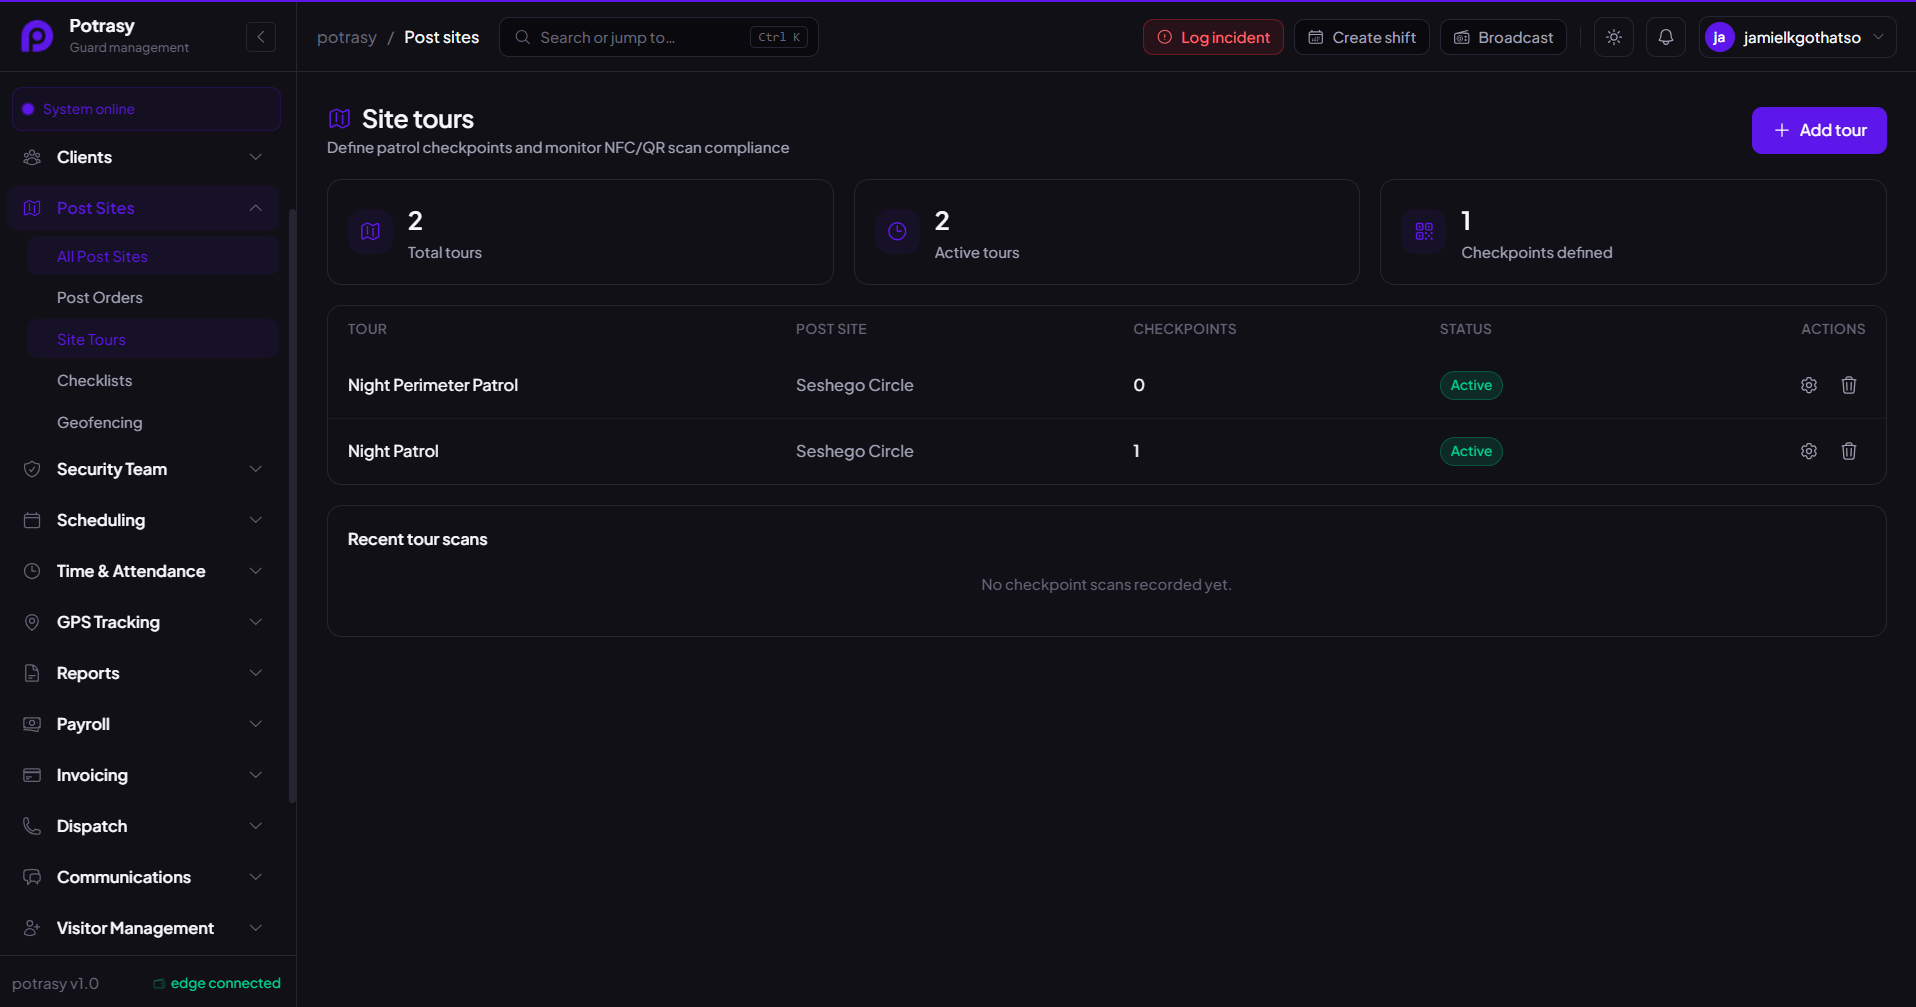Screen dimensions: 1916x1007
Task: Click the potrasy breadcrumb link
Action: click(347, 37)
